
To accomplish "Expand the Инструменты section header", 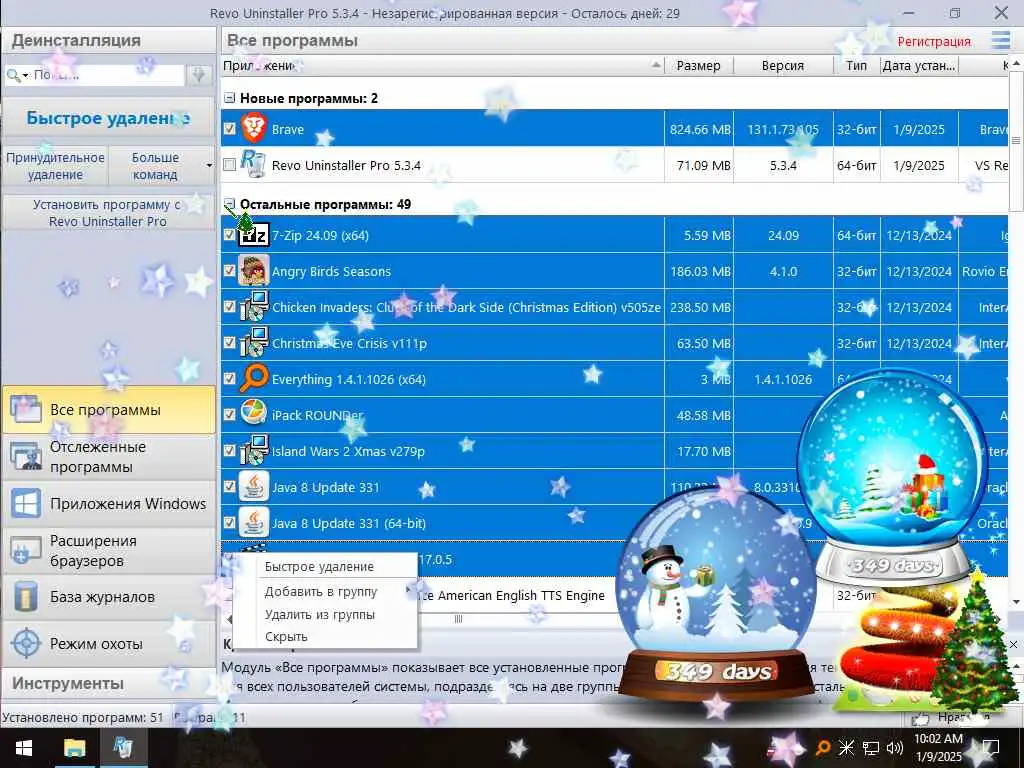I will 108,683.
